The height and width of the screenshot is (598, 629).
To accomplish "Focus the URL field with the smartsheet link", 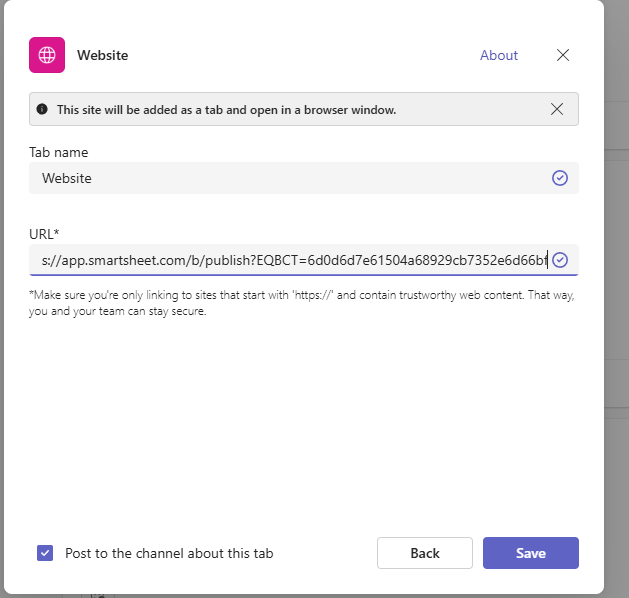I will [290, 260].
